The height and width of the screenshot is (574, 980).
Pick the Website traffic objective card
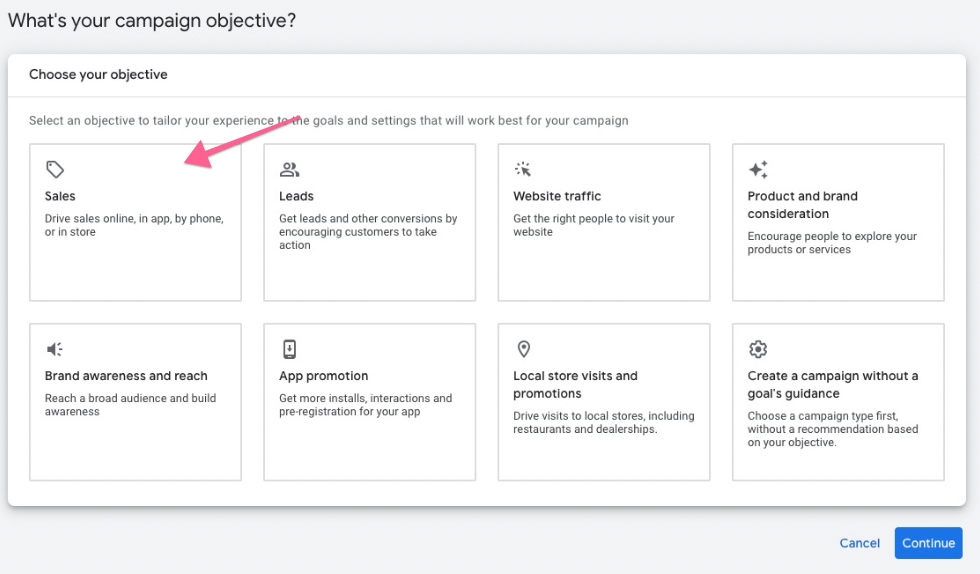tap(604, 222)
